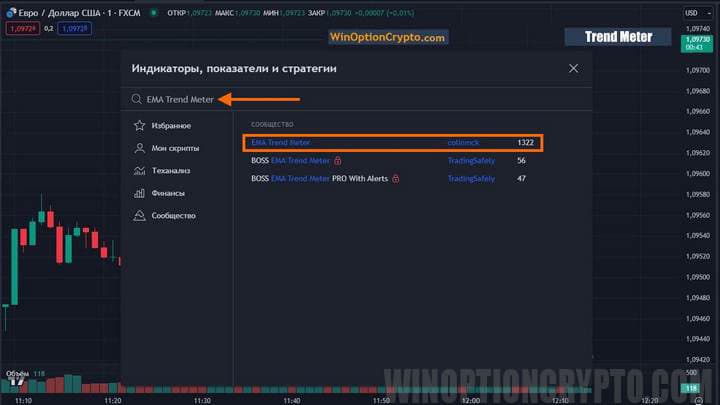This screenshot has width=720, height=405.
Task: Click the community icon beside Сообщество
Action: click(x=140, y=215)
